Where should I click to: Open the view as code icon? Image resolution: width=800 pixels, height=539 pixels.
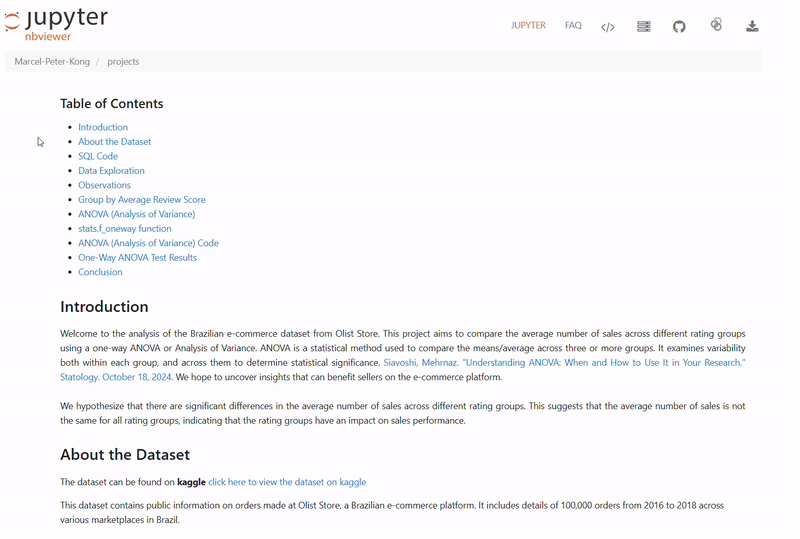pos(608,27)
